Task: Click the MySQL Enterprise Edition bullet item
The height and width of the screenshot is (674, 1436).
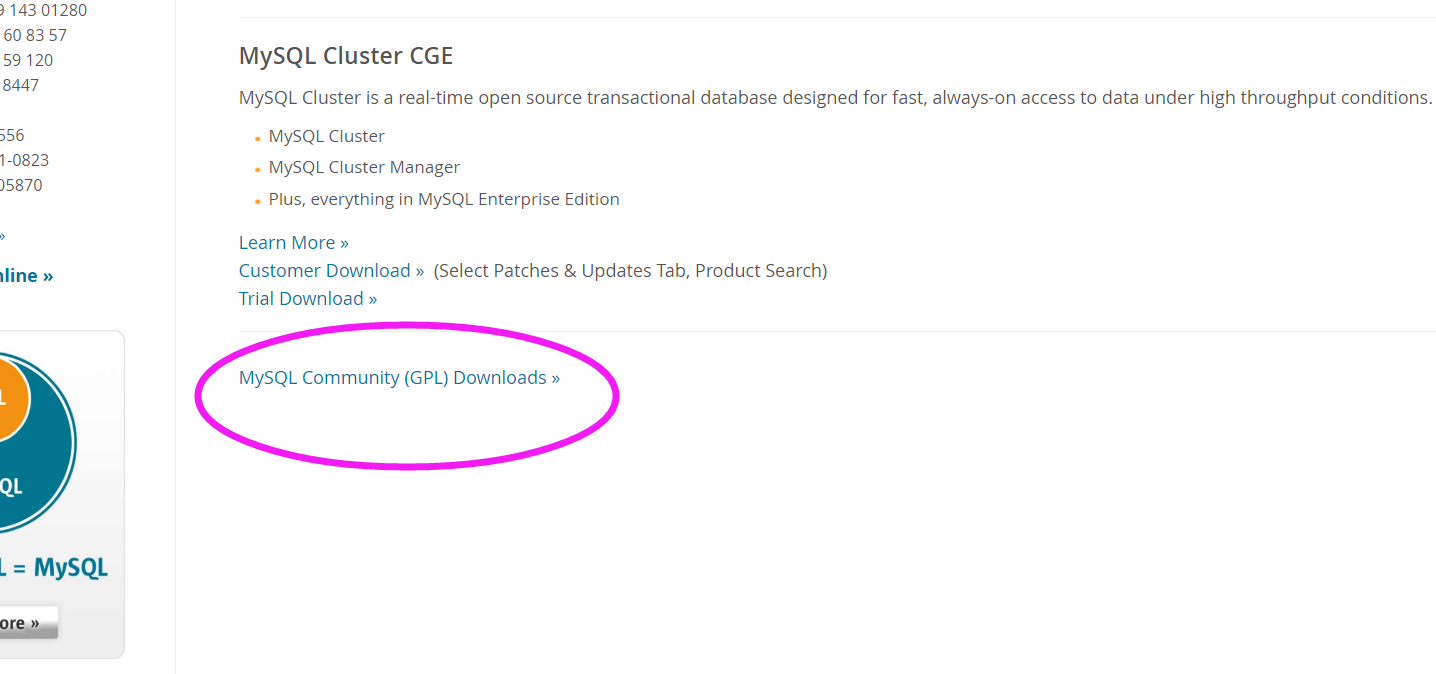Action: click(444, 200)
